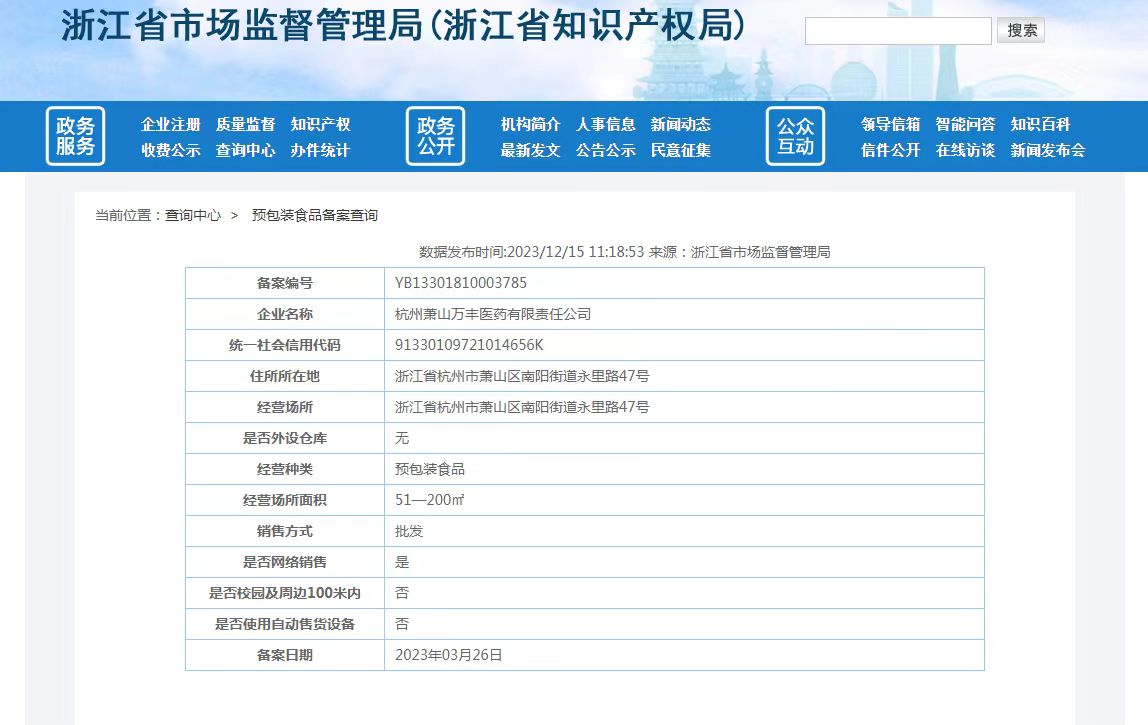The width and height of the screenshot is (1148, 725).
Task: Click 查询中心 in the breadcrumb
Action: (193, 215)
